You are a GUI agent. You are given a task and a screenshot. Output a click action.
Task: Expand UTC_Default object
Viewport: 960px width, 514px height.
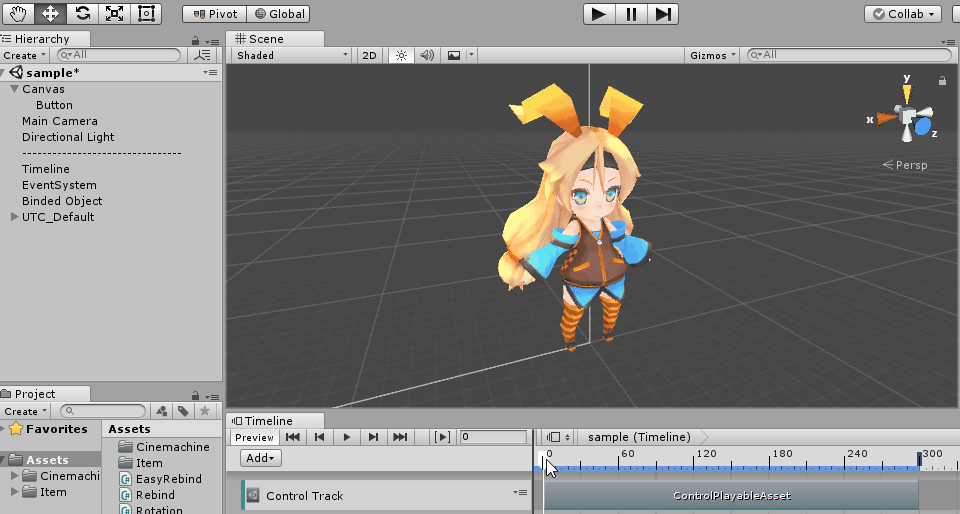point(14,216)
